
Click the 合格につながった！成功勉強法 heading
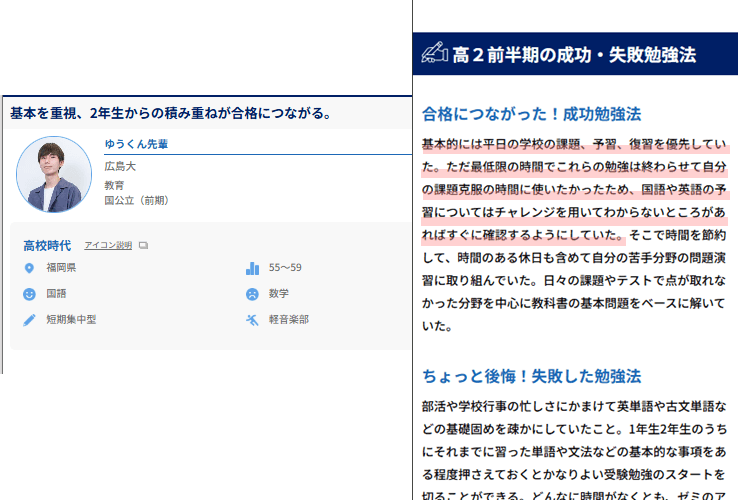click(531, 114)
